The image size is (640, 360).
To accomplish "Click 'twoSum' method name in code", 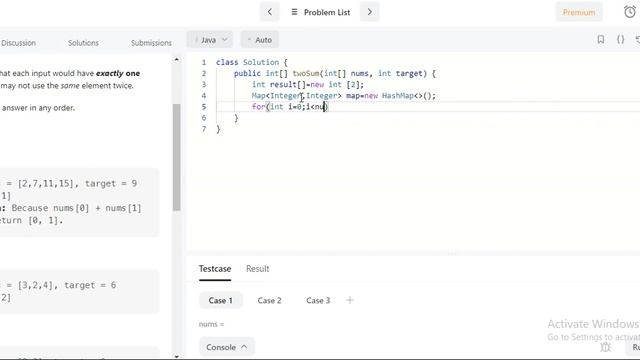I will [x=306, y=73].
